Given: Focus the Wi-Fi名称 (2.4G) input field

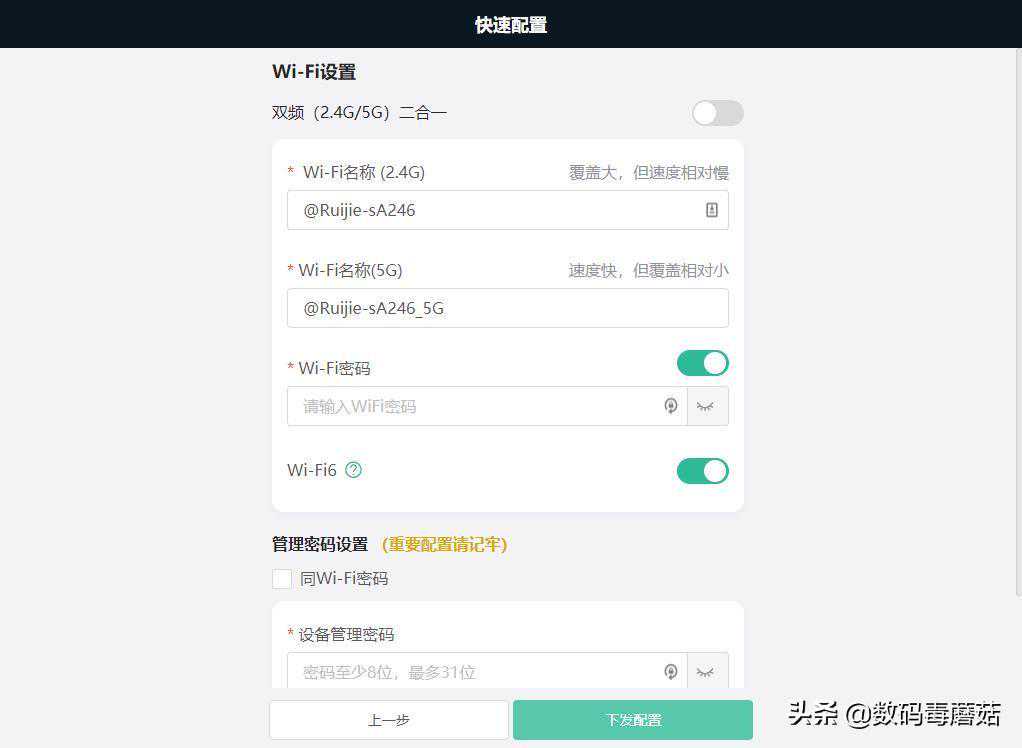Looking at the screenshot, I should point(508,210).
